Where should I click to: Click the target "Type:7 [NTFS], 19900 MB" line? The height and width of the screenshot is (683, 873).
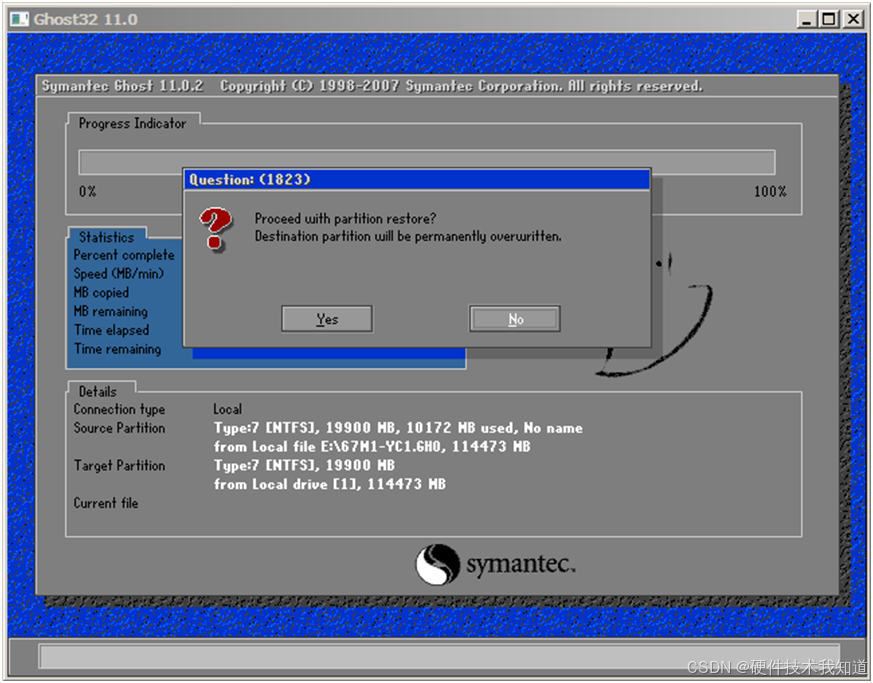[x=304, y=465]
